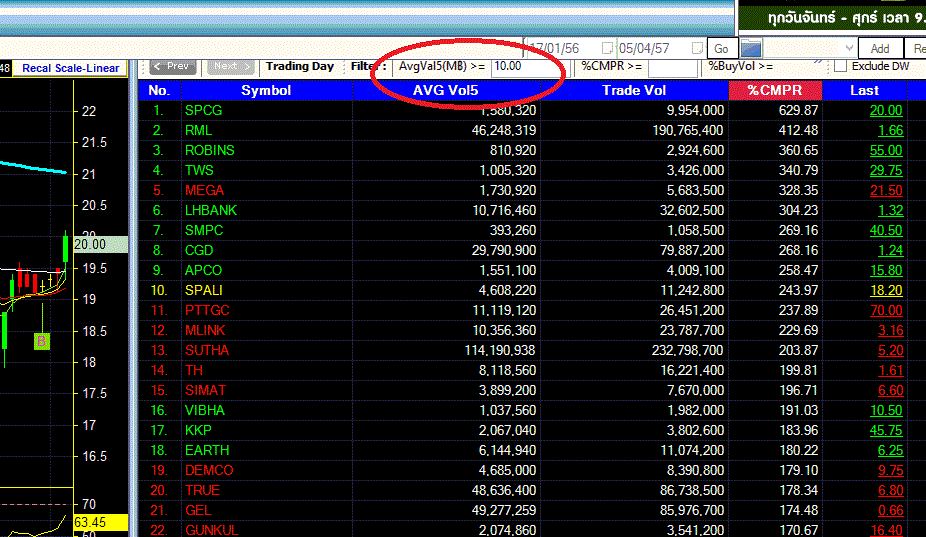Viewport: 926px width, 537px height.
Task: Select the SPCG symbol row
Action: [204, 110]
